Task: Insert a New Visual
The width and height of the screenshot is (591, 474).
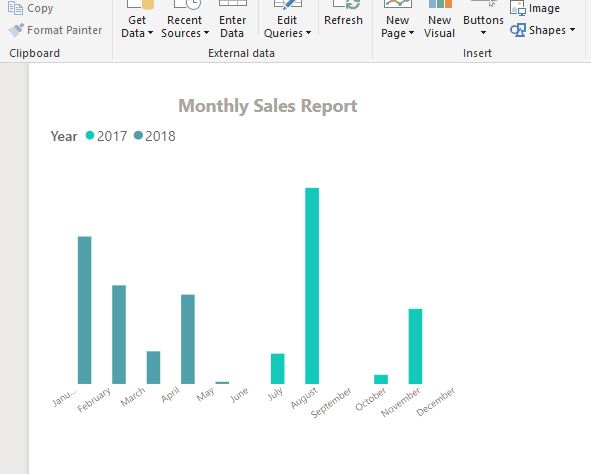Action: [x=439, y=20]
